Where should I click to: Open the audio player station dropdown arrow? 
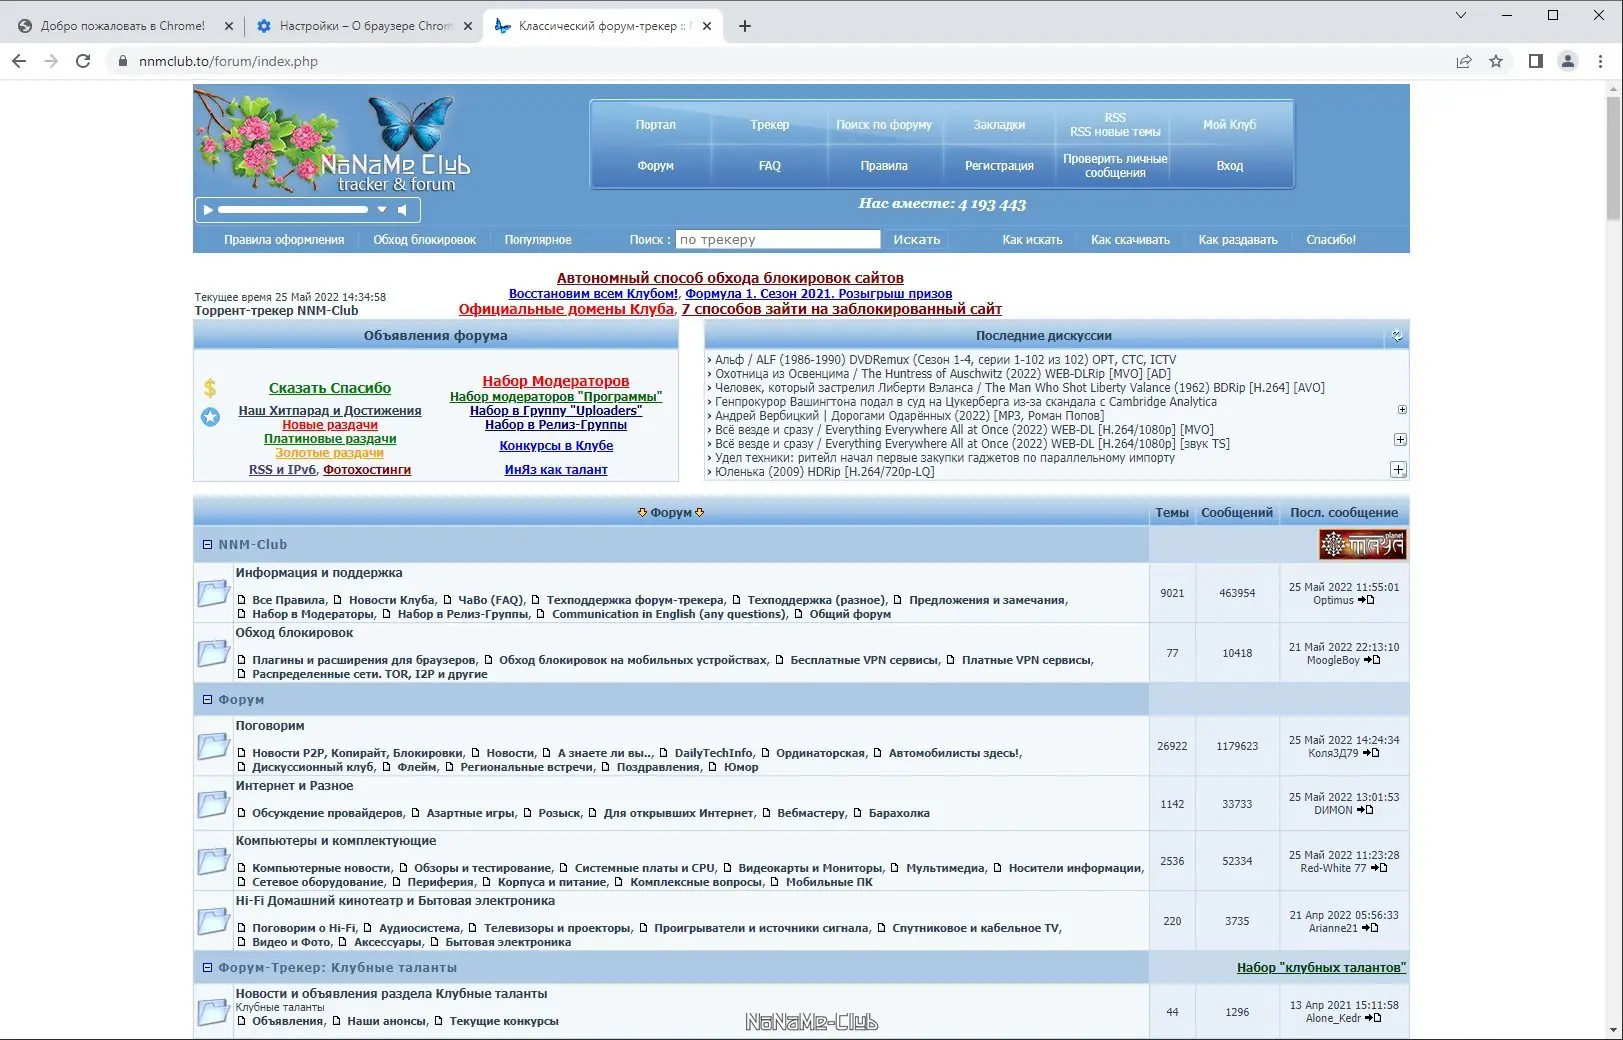(x=381, y=210)
